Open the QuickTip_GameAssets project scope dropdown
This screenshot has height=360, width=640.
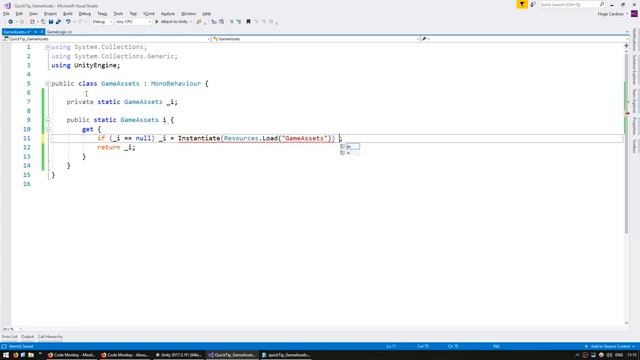pos(106,39)
